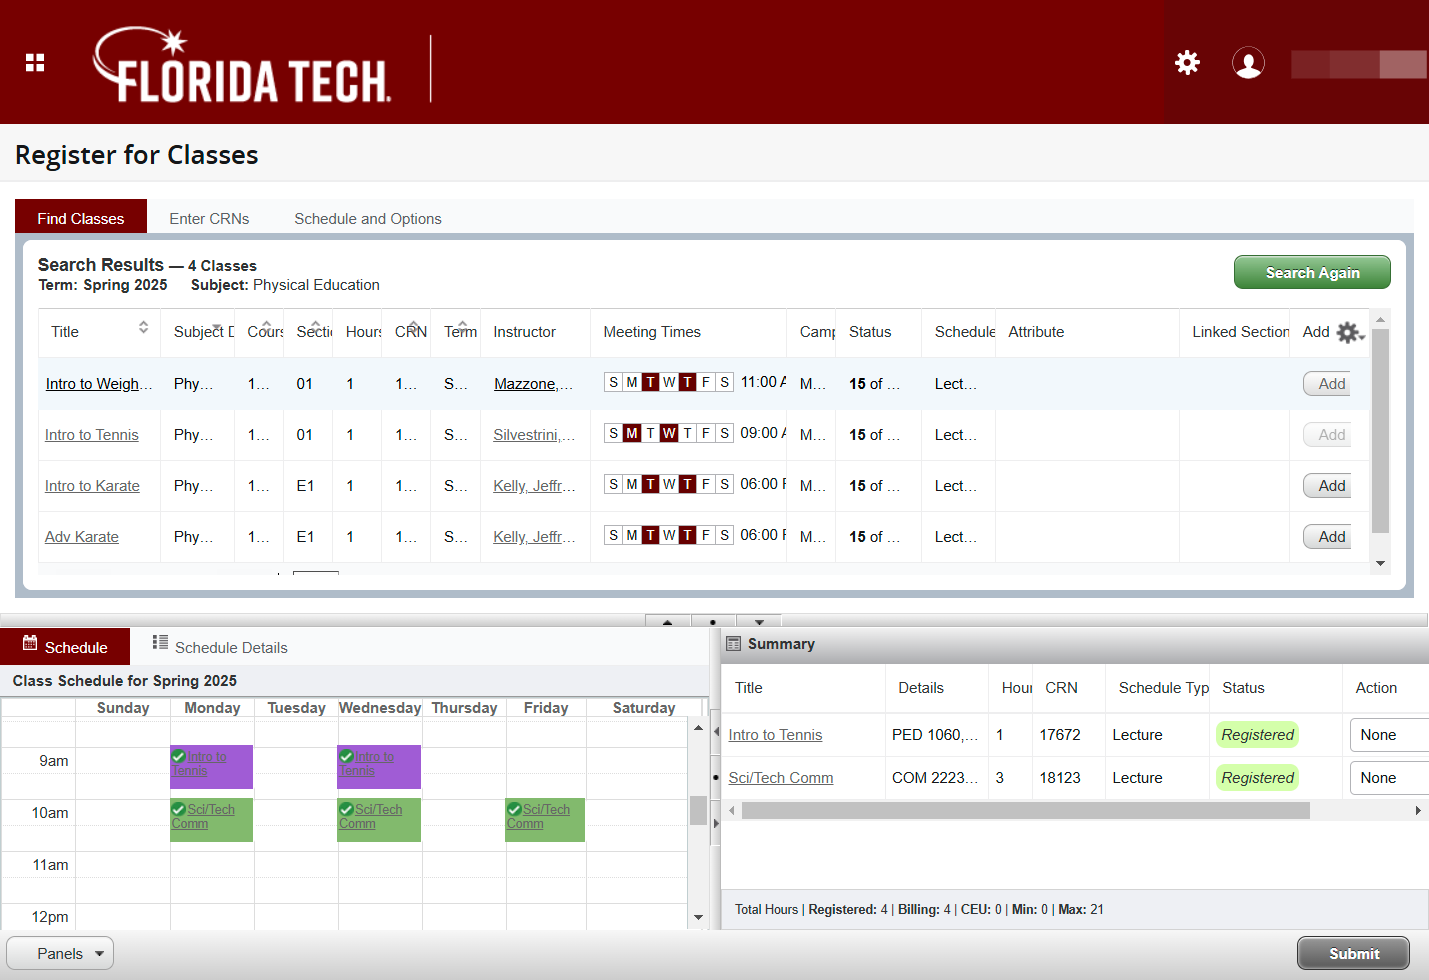The width and height of the screenshot is (1429, 980).
Task: Open the Panels dropdown
Action: point(60,953)
